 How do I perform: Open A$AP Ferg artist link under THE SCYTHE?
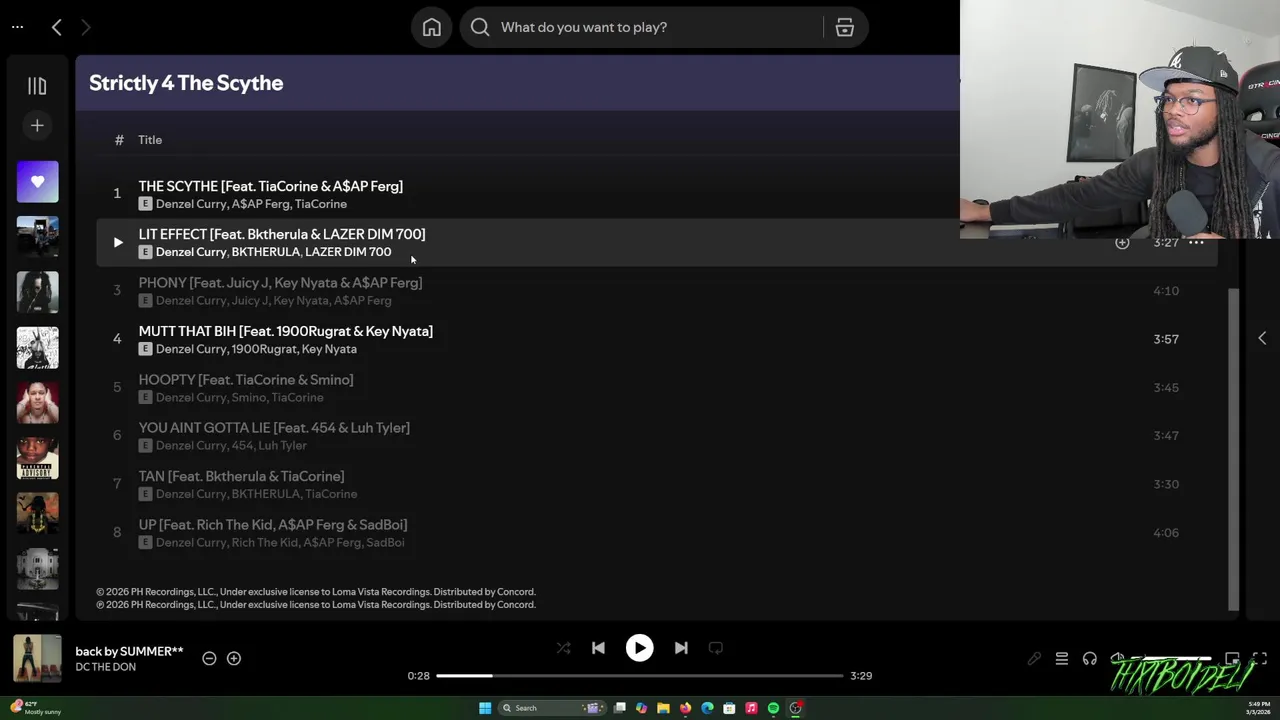[260, 204]
